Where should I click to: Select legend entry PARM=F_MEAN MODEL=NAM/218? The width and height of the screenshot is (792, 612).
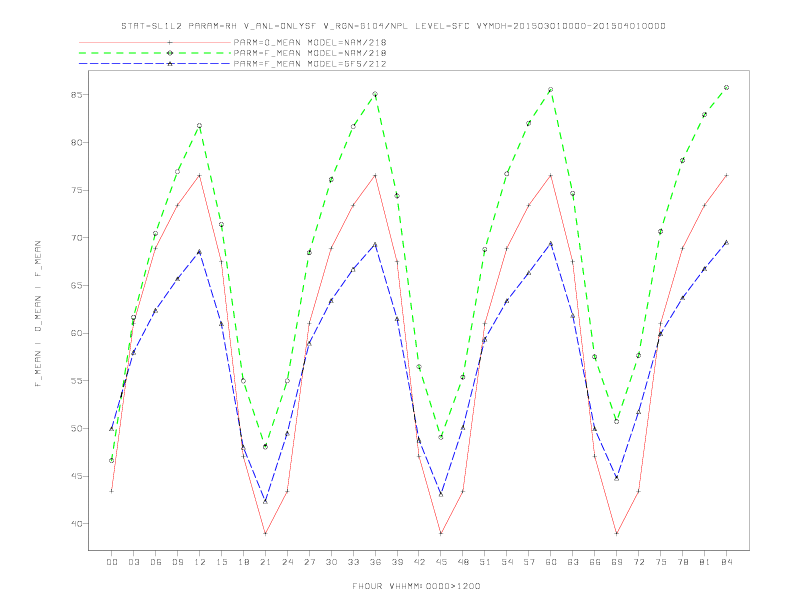[x=310, y=53]
